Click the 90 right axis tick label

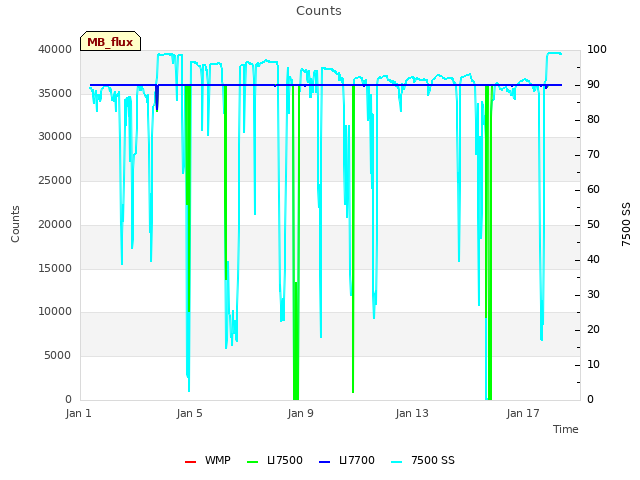[x=593, y=84]
